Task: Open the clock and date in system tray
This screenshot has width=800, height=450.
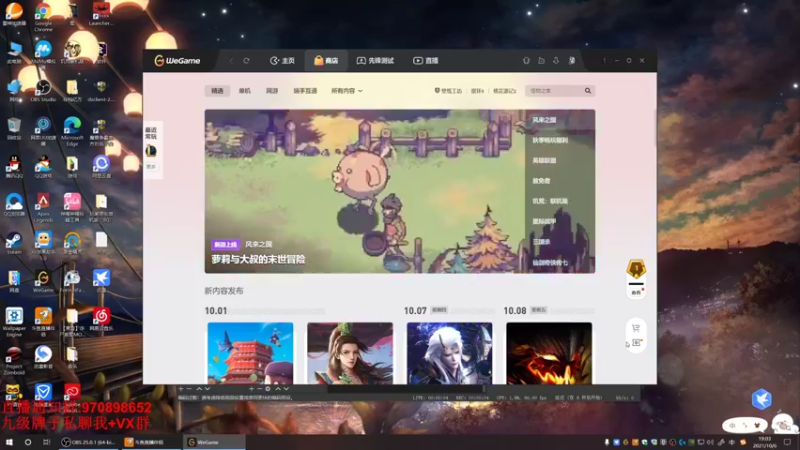Action: pyautogui.click(x=764, y=442)
